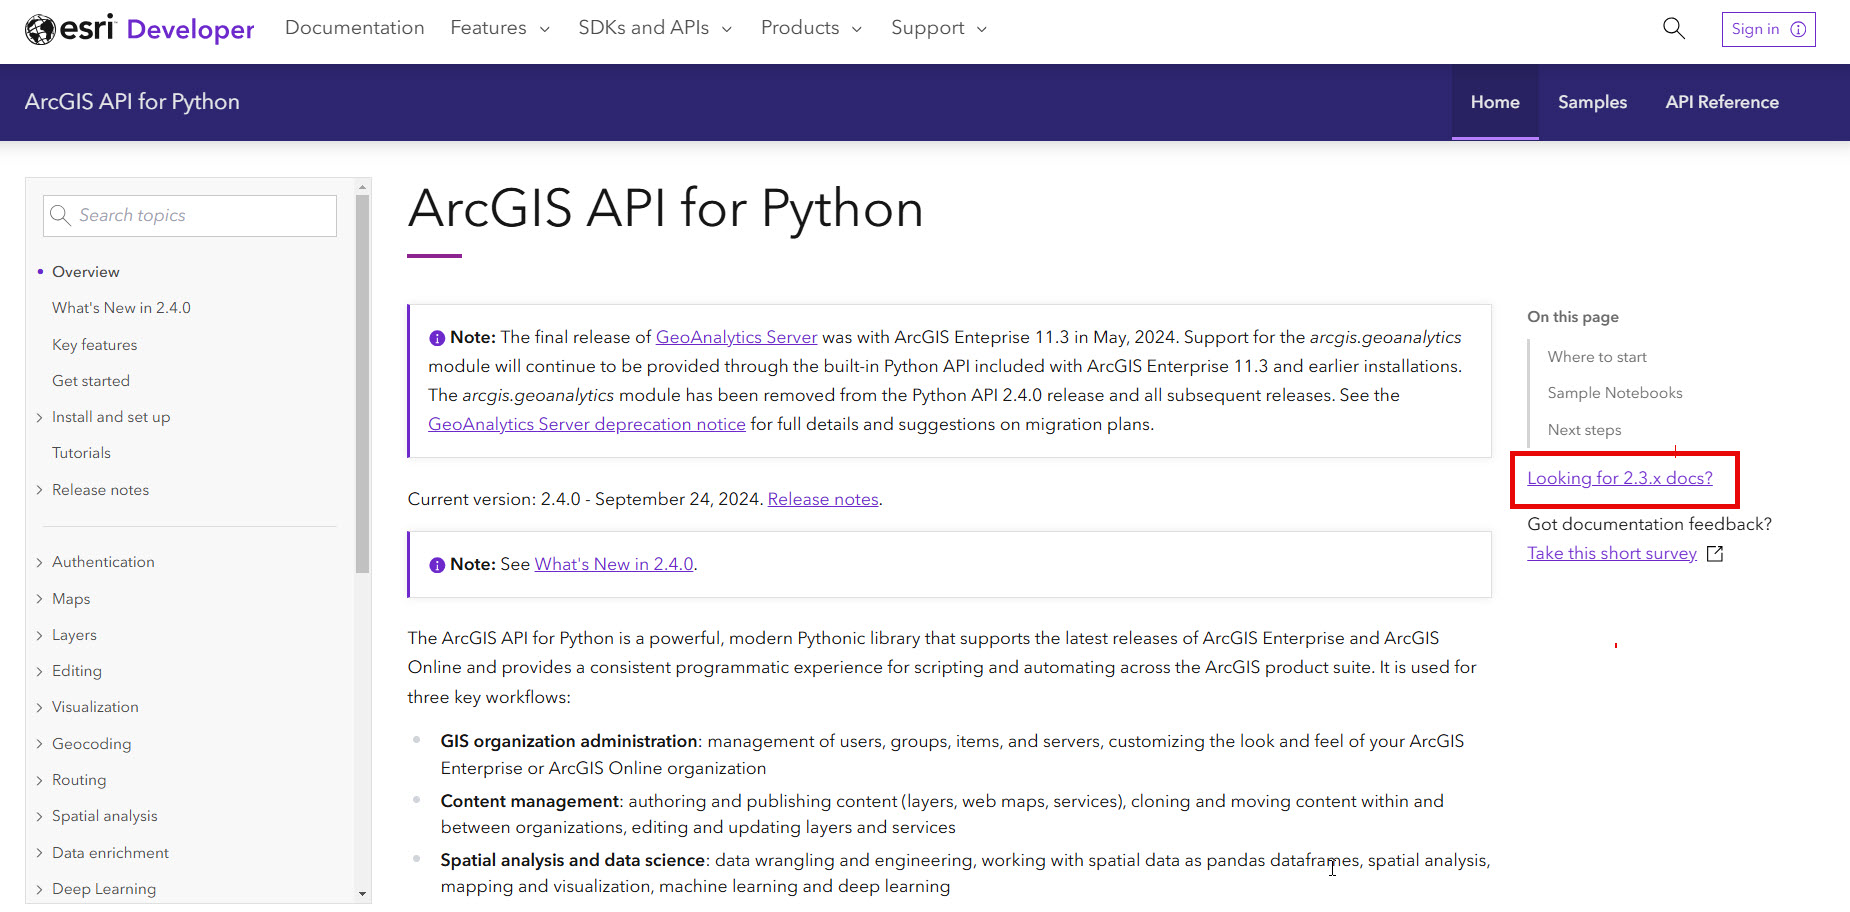Viewport: 1850px width, 912px height.
Task: Open Release notes link beside current version
Action: pos(823,499)
